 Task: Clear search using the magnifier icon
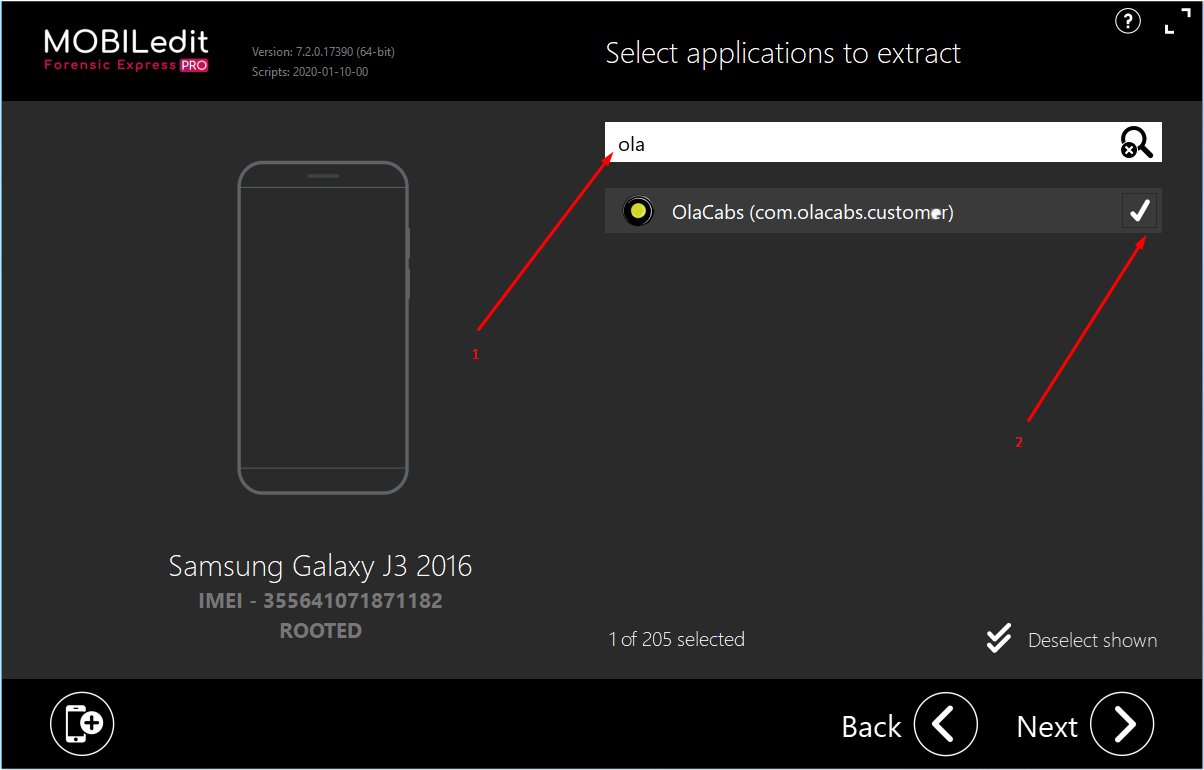click(x=1136, y=143)
